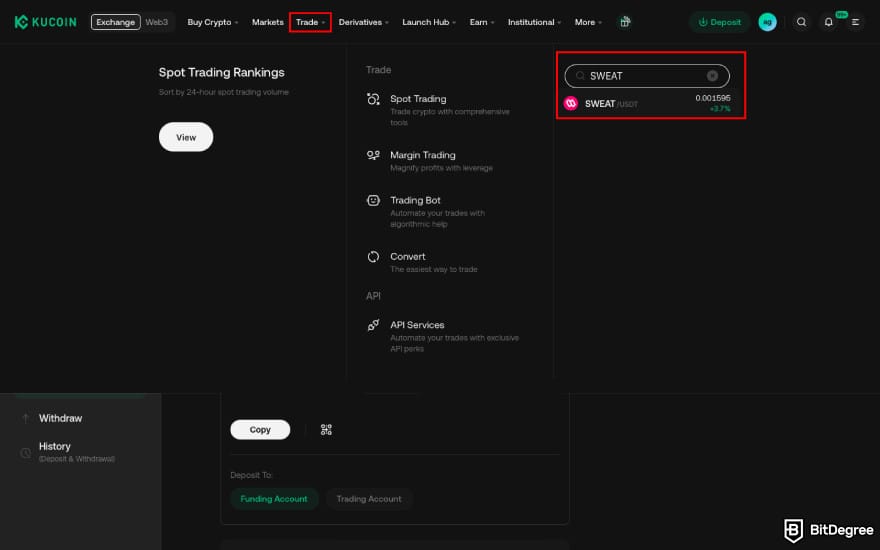Show the deposit address QR code icon
The width and height of the screenshot is (880, 550).
[x=326, y=430]
